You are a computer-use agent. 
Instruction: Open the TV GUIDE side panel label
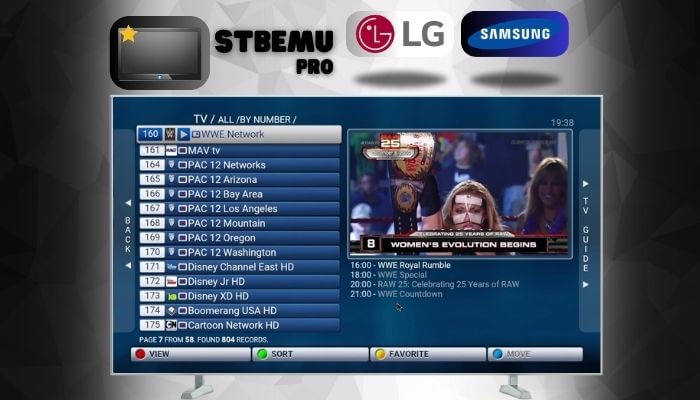[585, 235]
